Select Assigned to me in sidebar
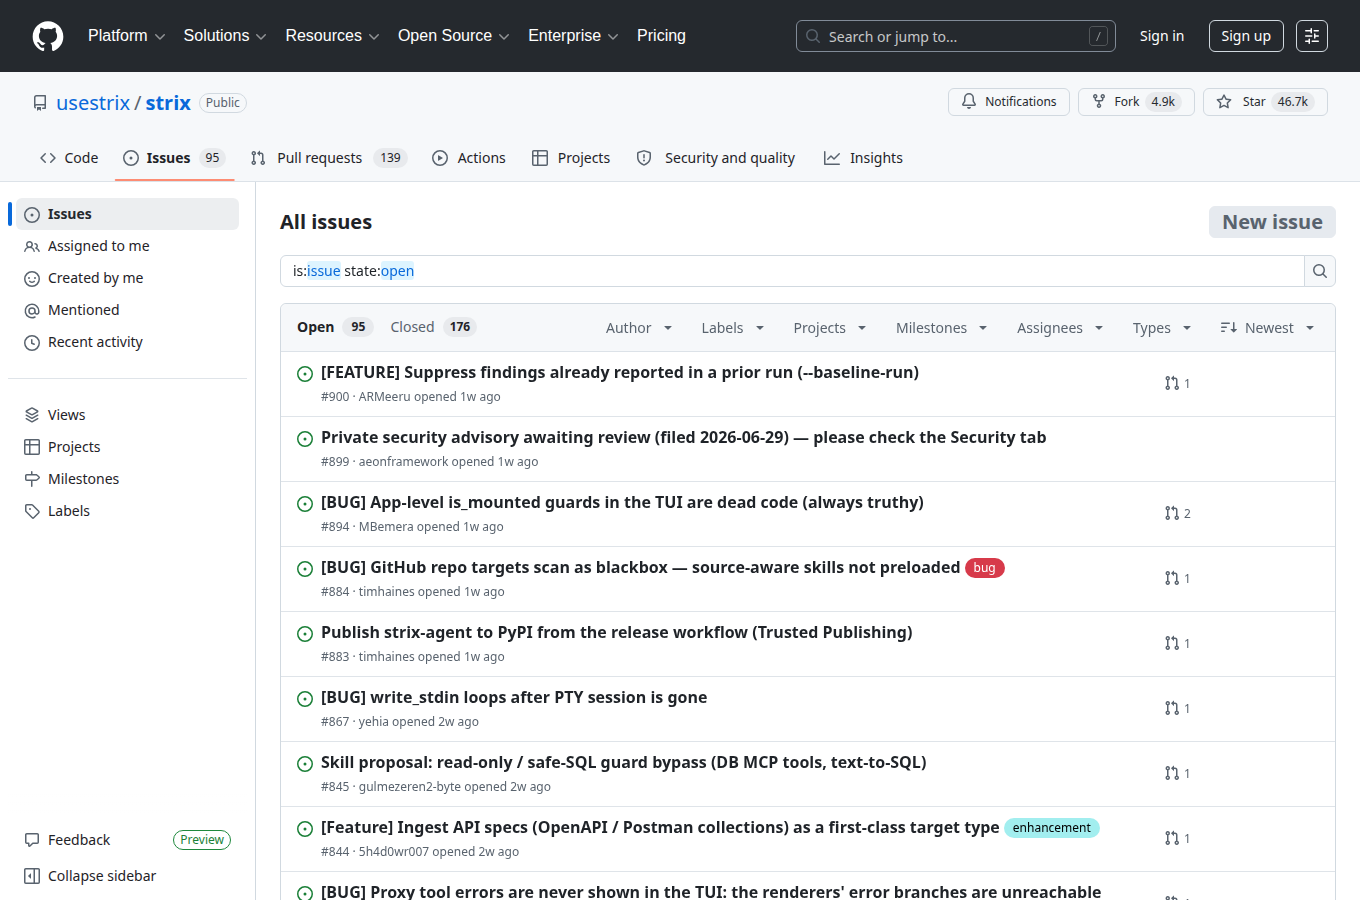Image resolution: width=1360 pixels, height=900 pixels. pos(127,246)
